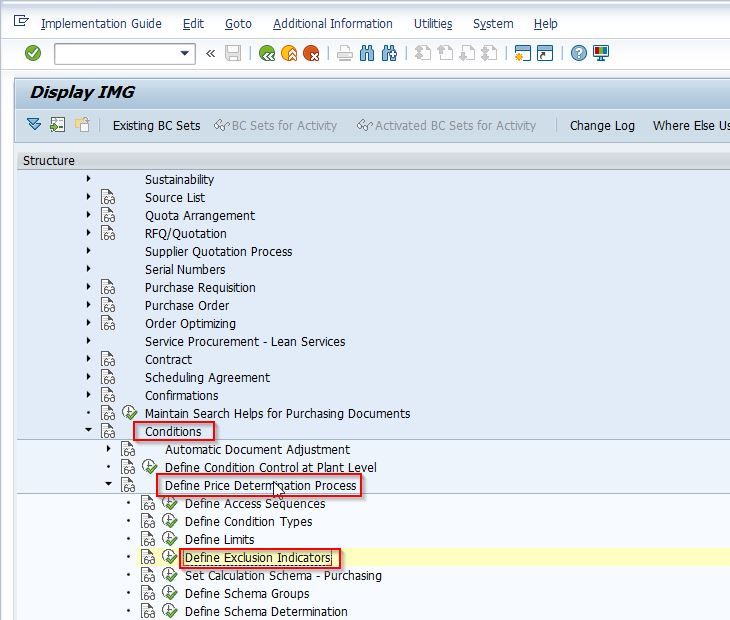Select Define Condition Control at Plant Level

(x=270, y=467)
